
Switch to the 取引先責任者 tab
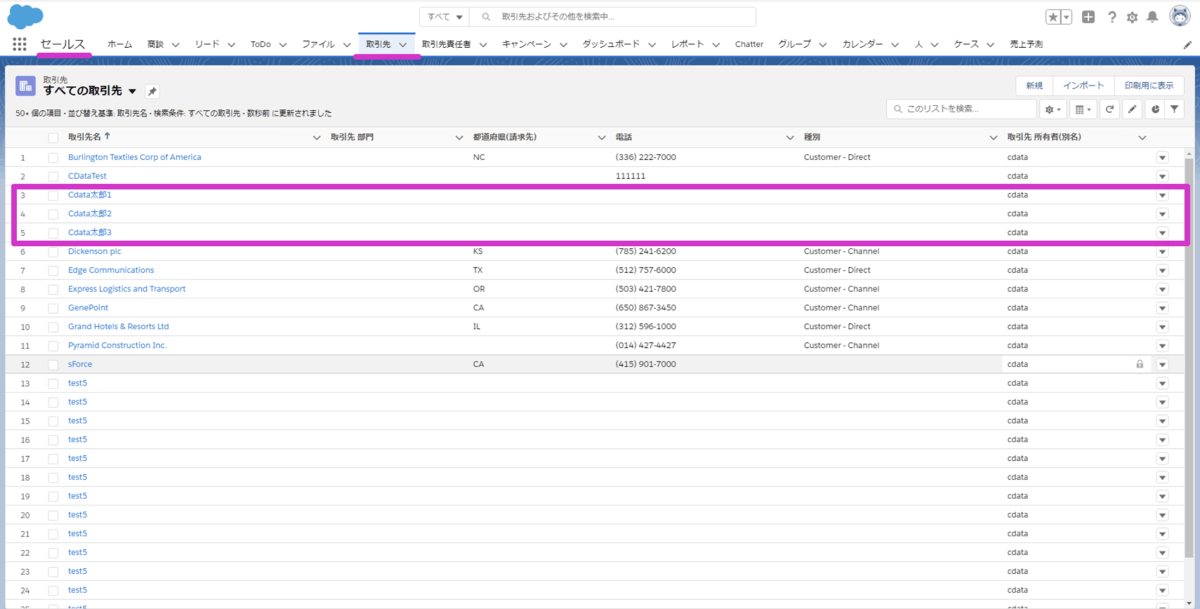(x=446, y=44)
